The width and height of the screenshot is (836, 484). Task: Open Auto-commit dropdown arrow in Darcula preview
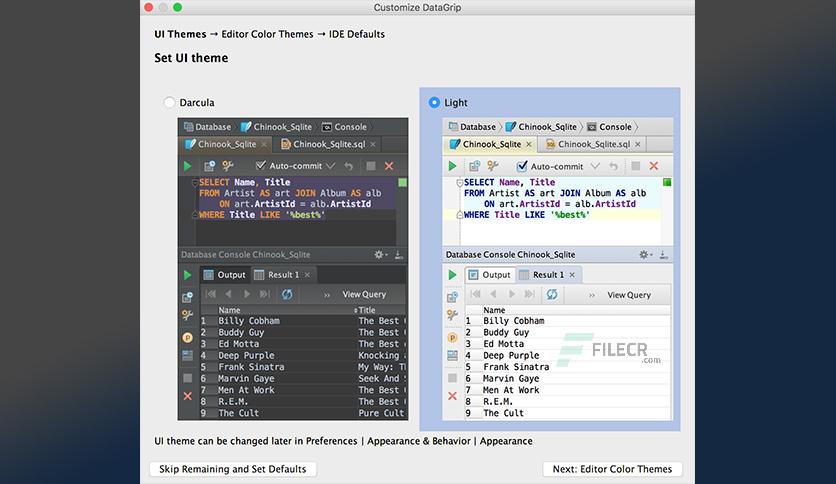[331, 166]
